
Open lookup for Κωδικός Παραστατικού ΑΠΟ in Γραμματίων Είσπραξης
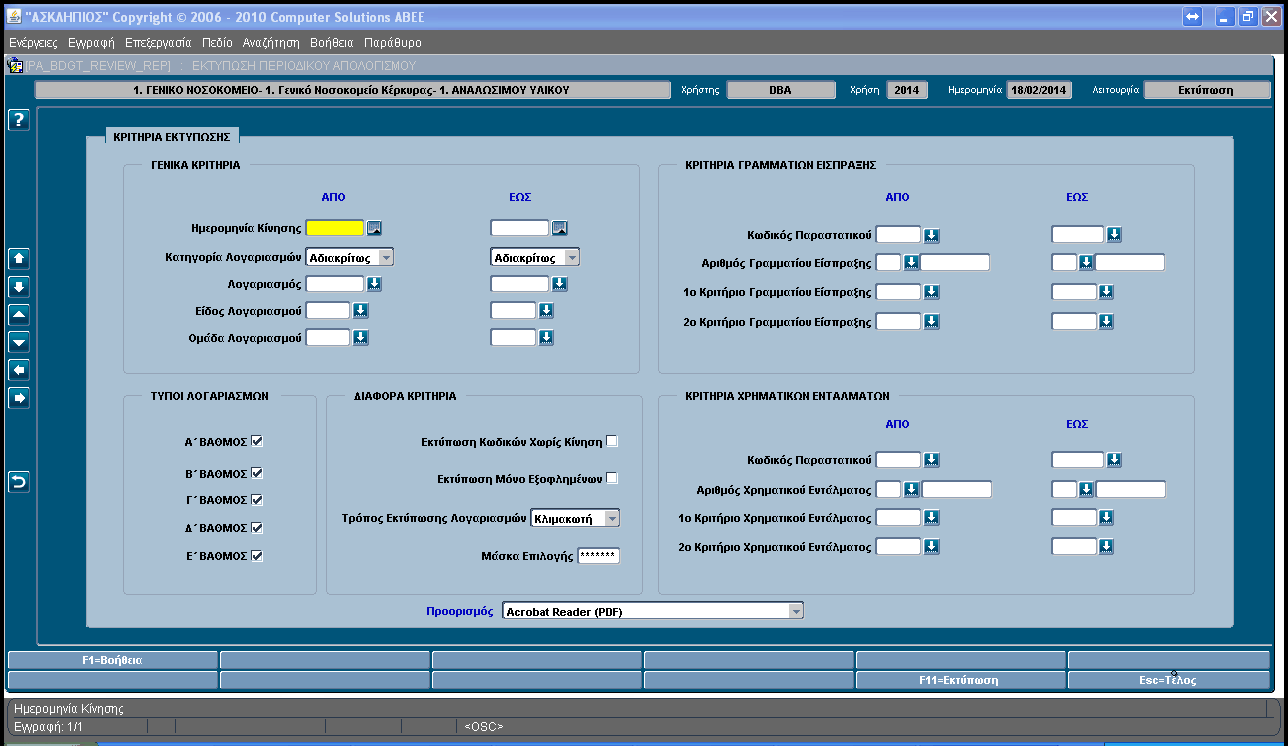click(x=931, y=235)
